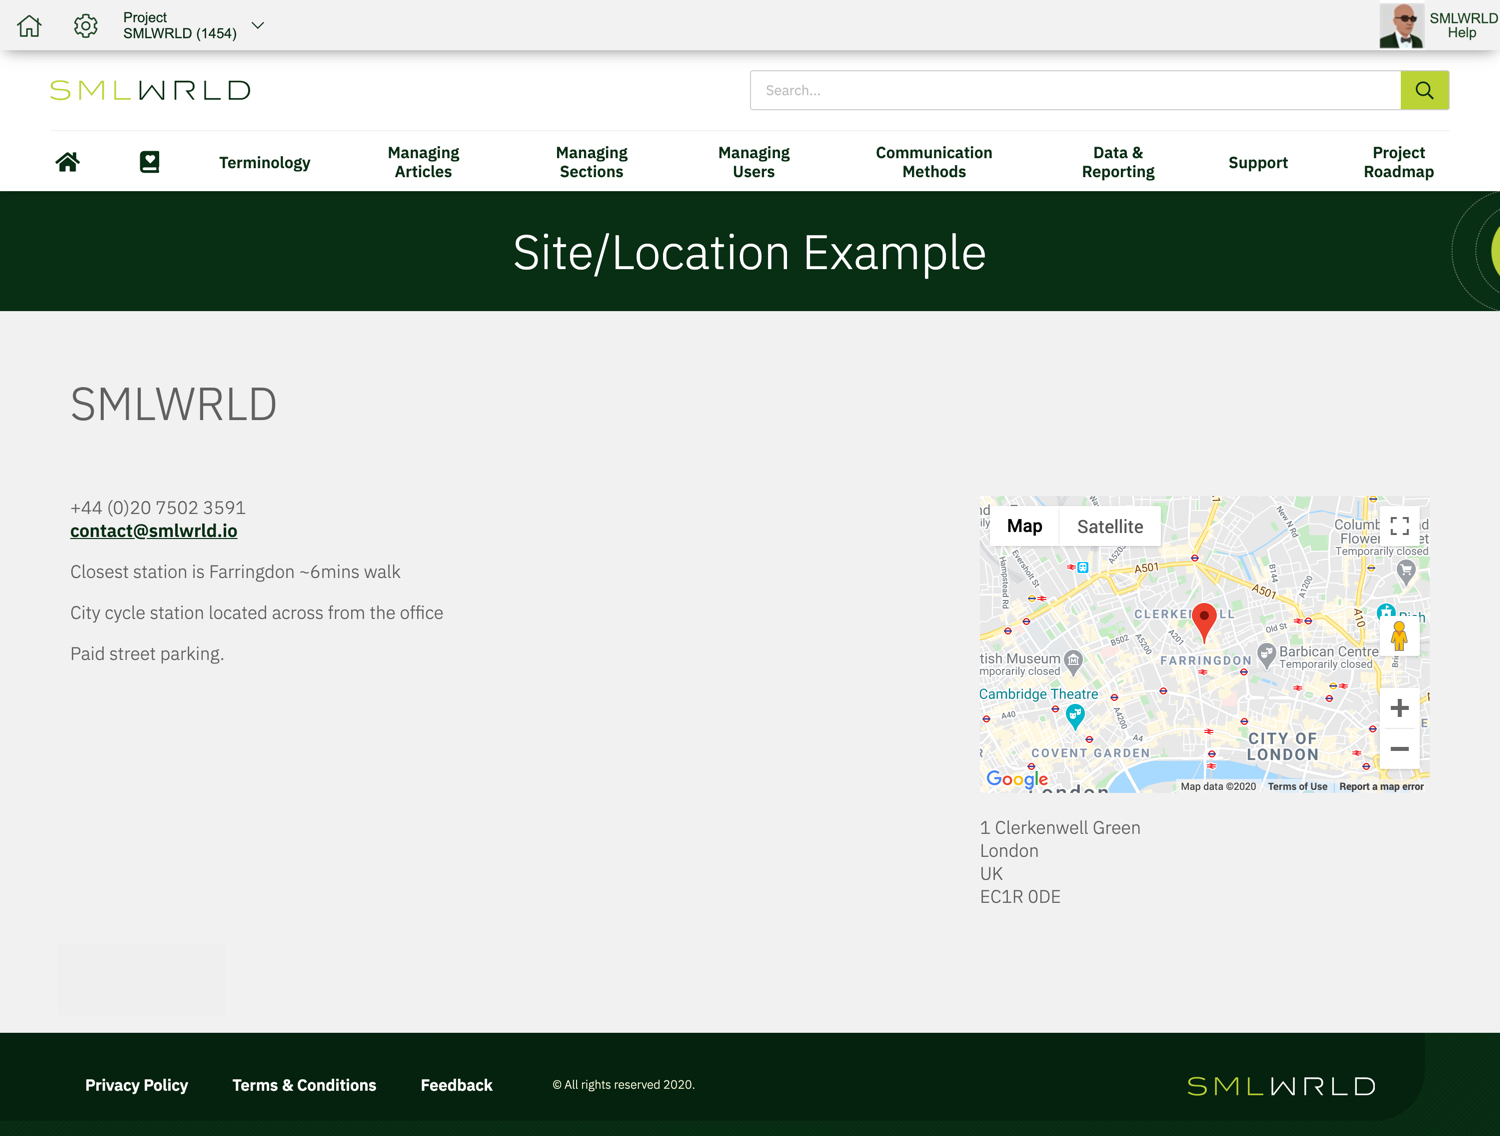Click the City cycle station text line
Viewport: 1500px width, 1136px height.
tap(257, 613)
